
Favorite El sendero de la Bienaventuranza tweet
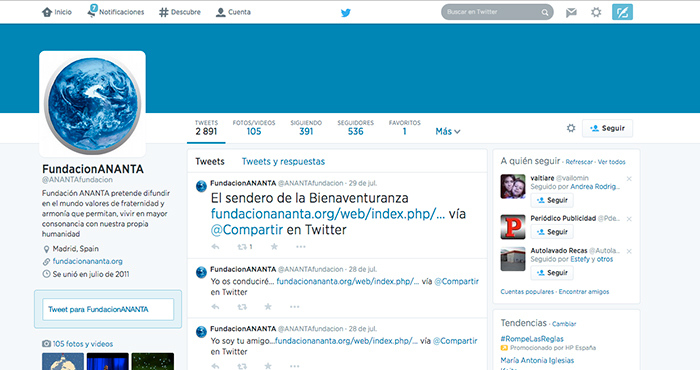click(274, 246)
